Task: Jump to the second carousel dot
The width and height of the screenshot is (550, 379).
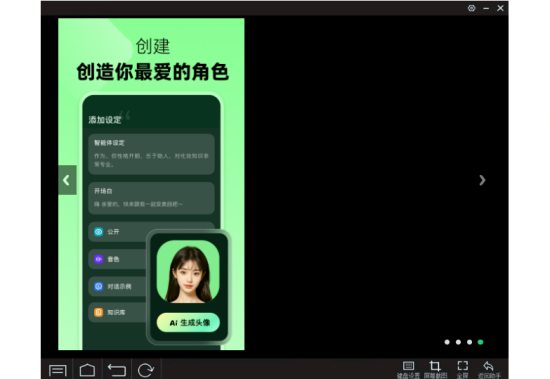Action: click(x=458, y=342)
